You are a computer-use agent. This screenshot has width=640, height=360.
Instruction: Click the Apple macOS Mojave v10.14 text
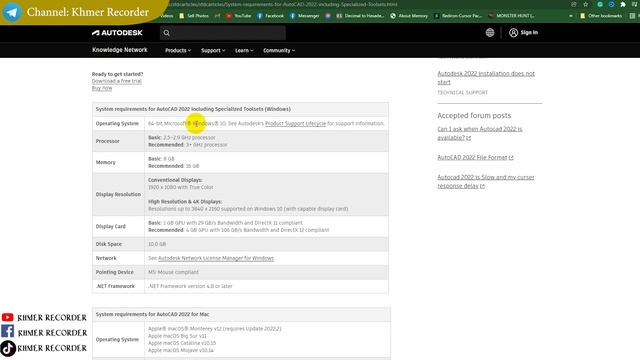tap(181, 350)
